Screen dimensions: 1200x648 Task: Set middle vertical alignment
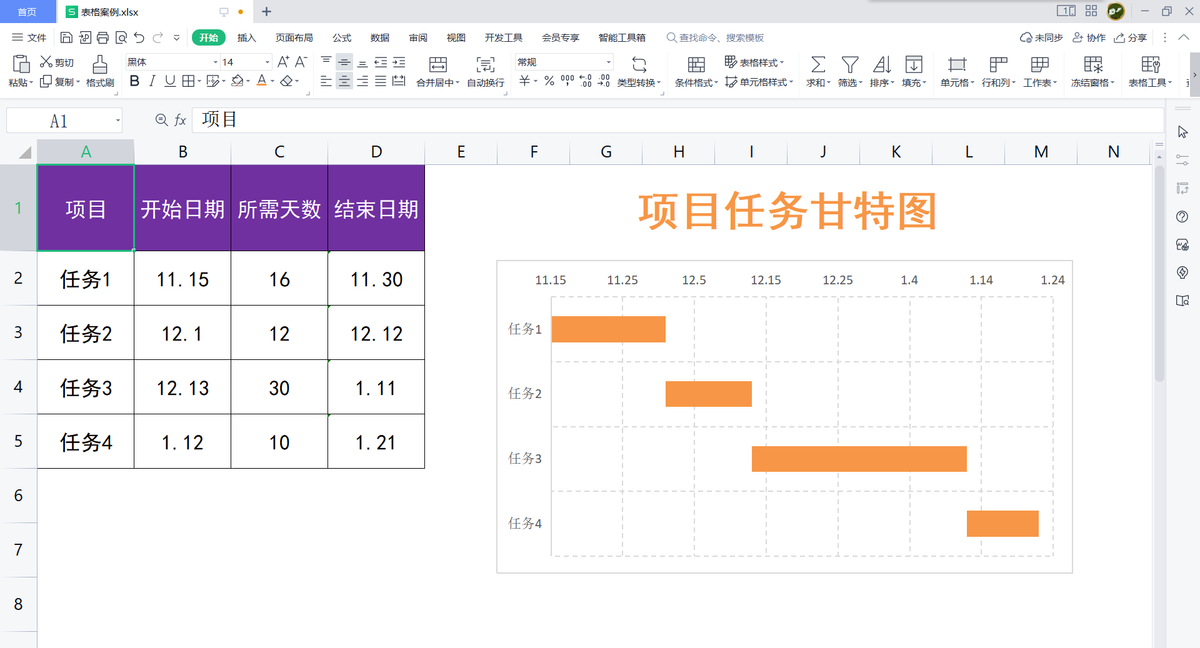[344, 62]
